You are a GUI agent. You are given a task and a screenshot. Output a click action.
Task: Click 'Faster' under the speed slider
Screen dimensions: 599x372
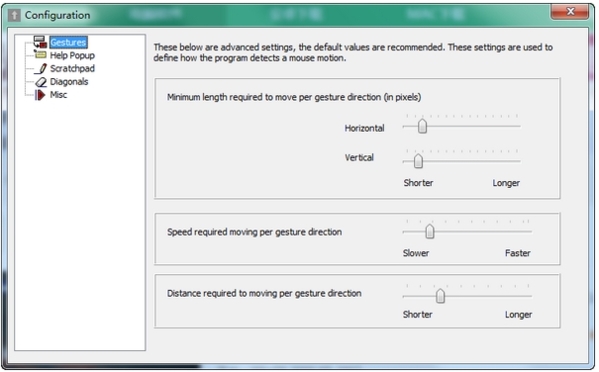tap(518, 253)
